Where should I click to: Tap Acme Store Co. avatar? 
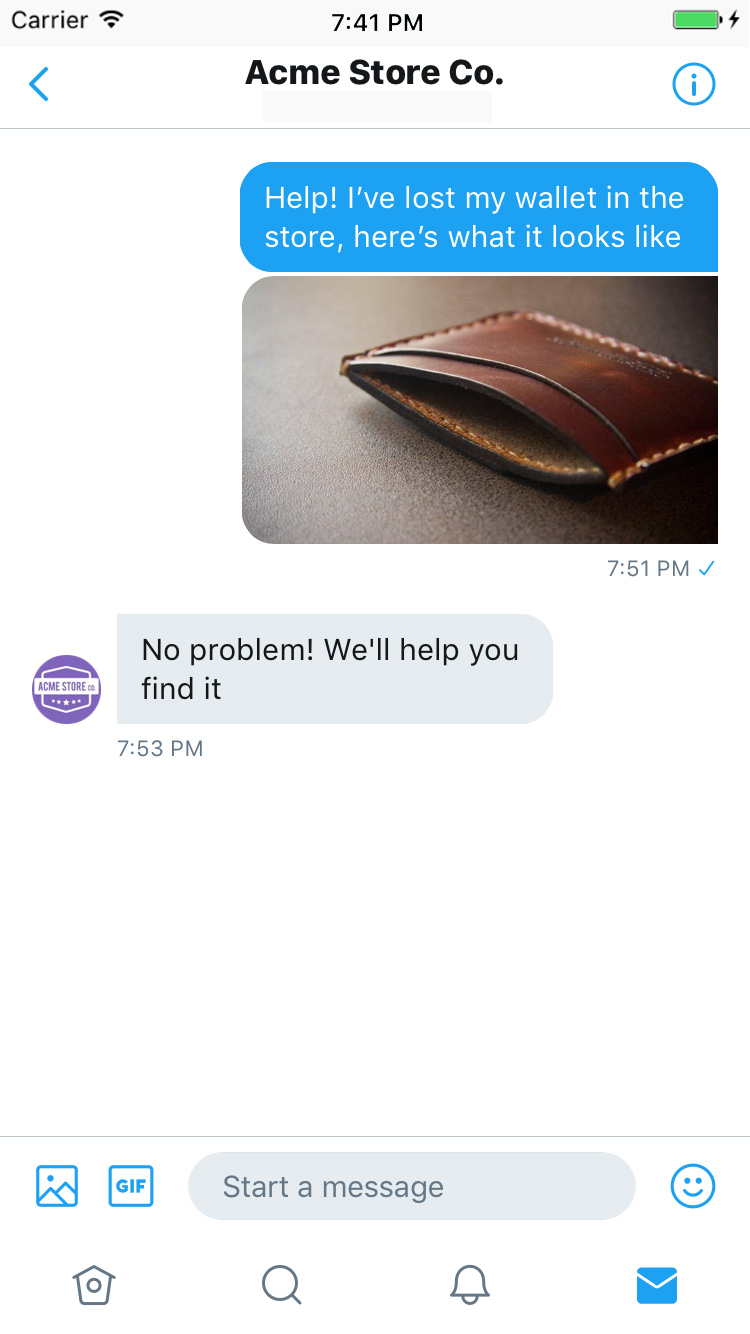[67, 689]
